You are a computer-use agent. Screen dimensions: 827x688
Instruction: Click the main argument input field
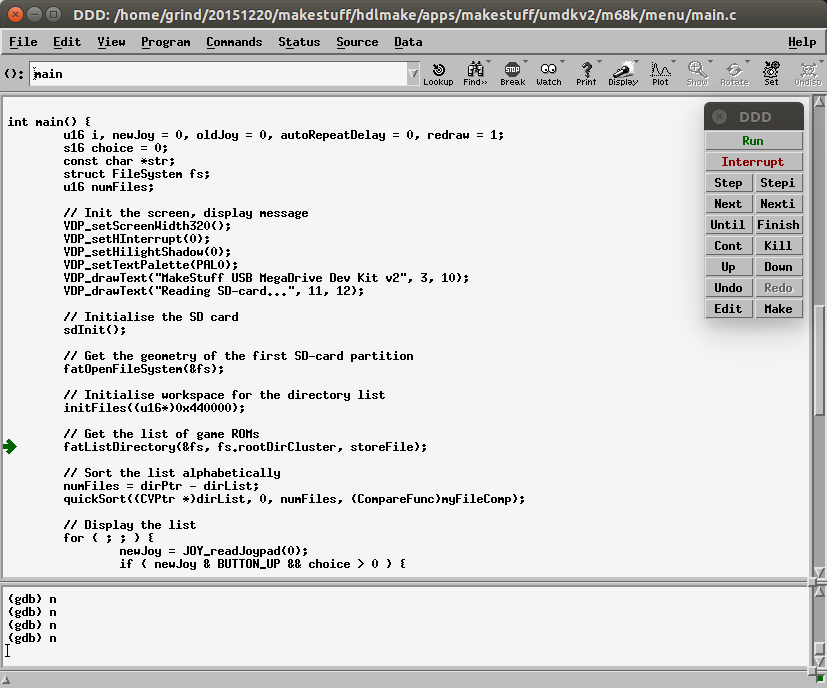[218, 74]
